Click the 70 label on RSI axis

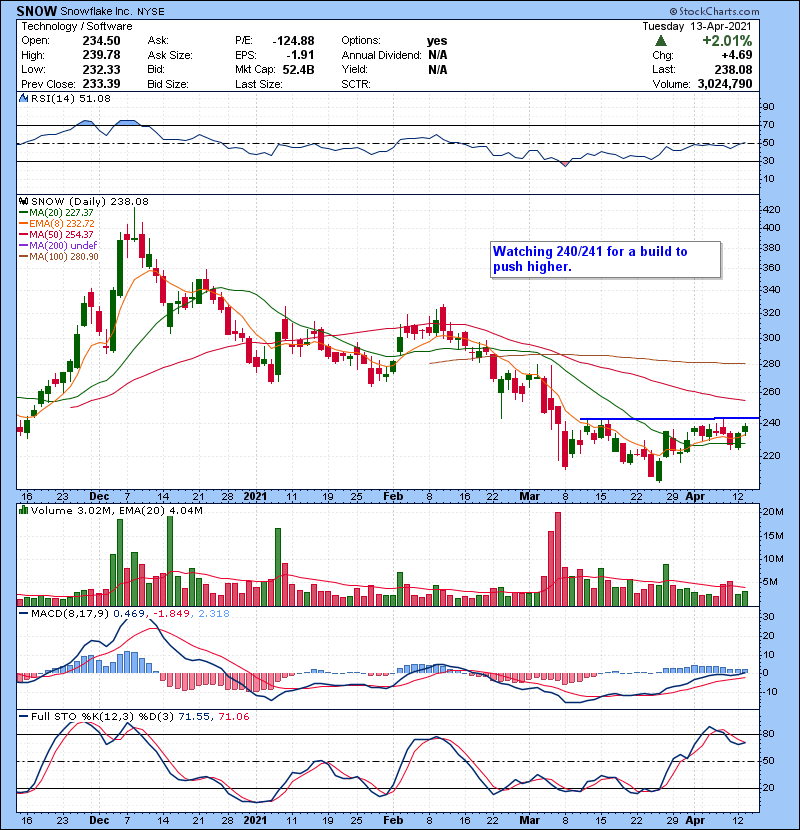coord(768,125)
